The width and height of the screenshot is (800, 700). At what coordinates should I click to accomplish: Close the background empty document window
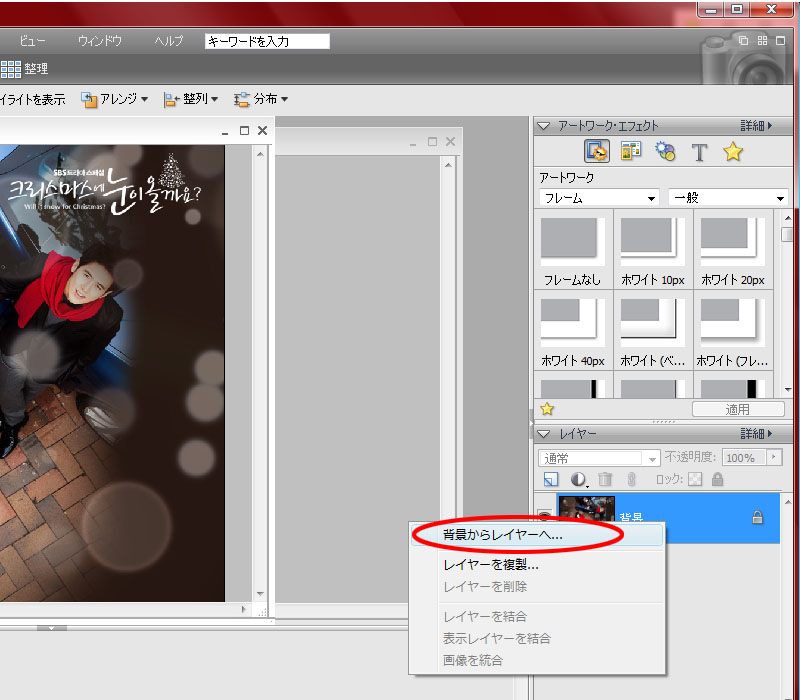(x=451, y=141)
